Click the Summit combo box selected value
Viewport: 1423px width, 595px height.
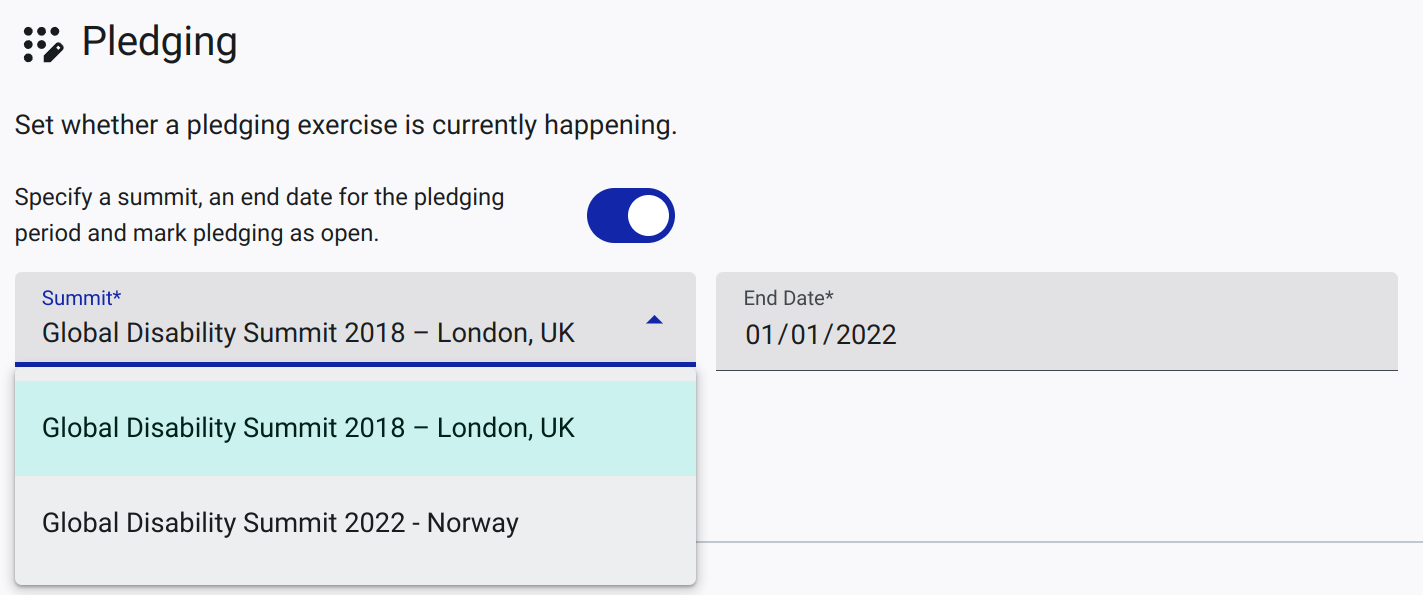pos(308,333)
